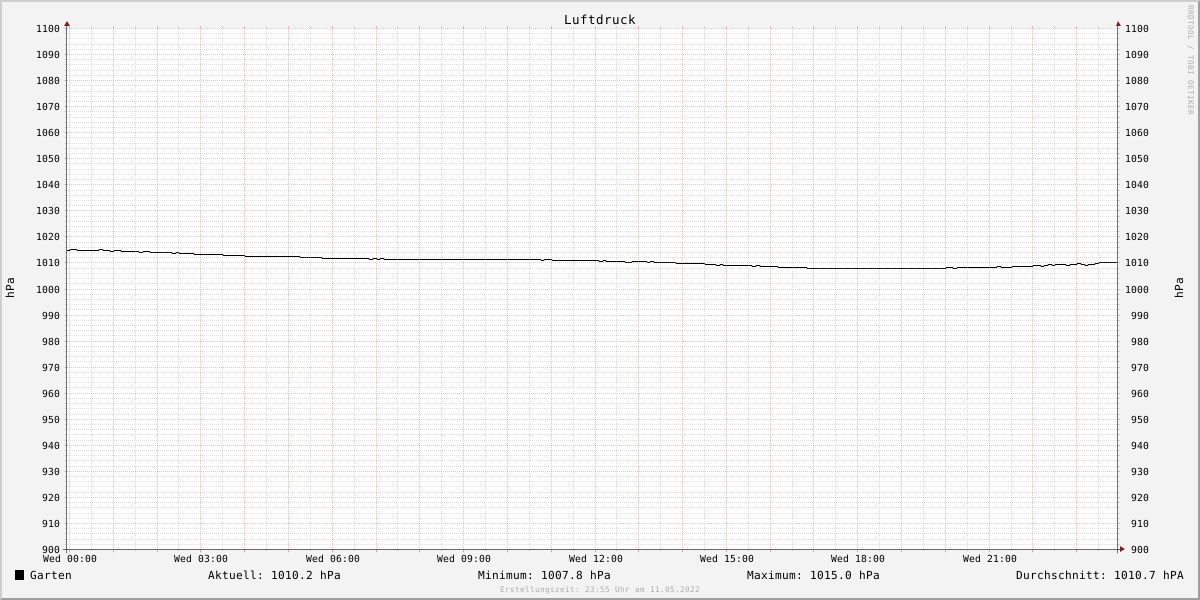Click the Wed 00:00 time axis label
This screenshot has width=1200, height=600.
click(x=70, y=559)
